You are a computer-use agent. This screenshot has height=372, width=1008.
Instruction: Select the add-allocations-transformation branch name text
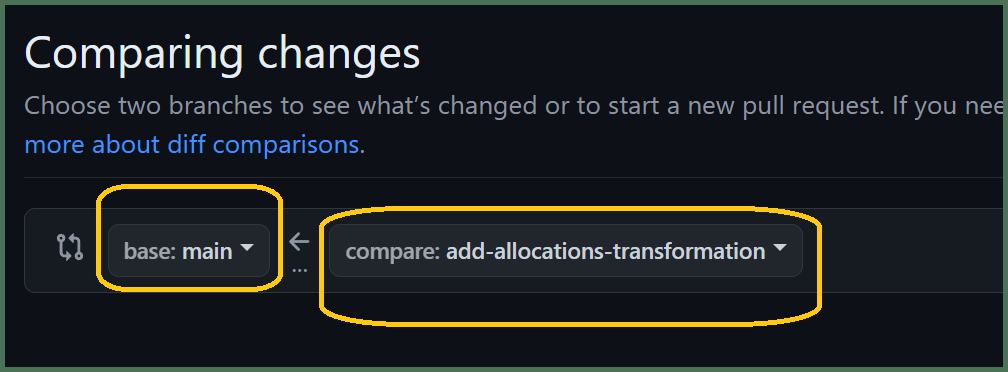606,251
